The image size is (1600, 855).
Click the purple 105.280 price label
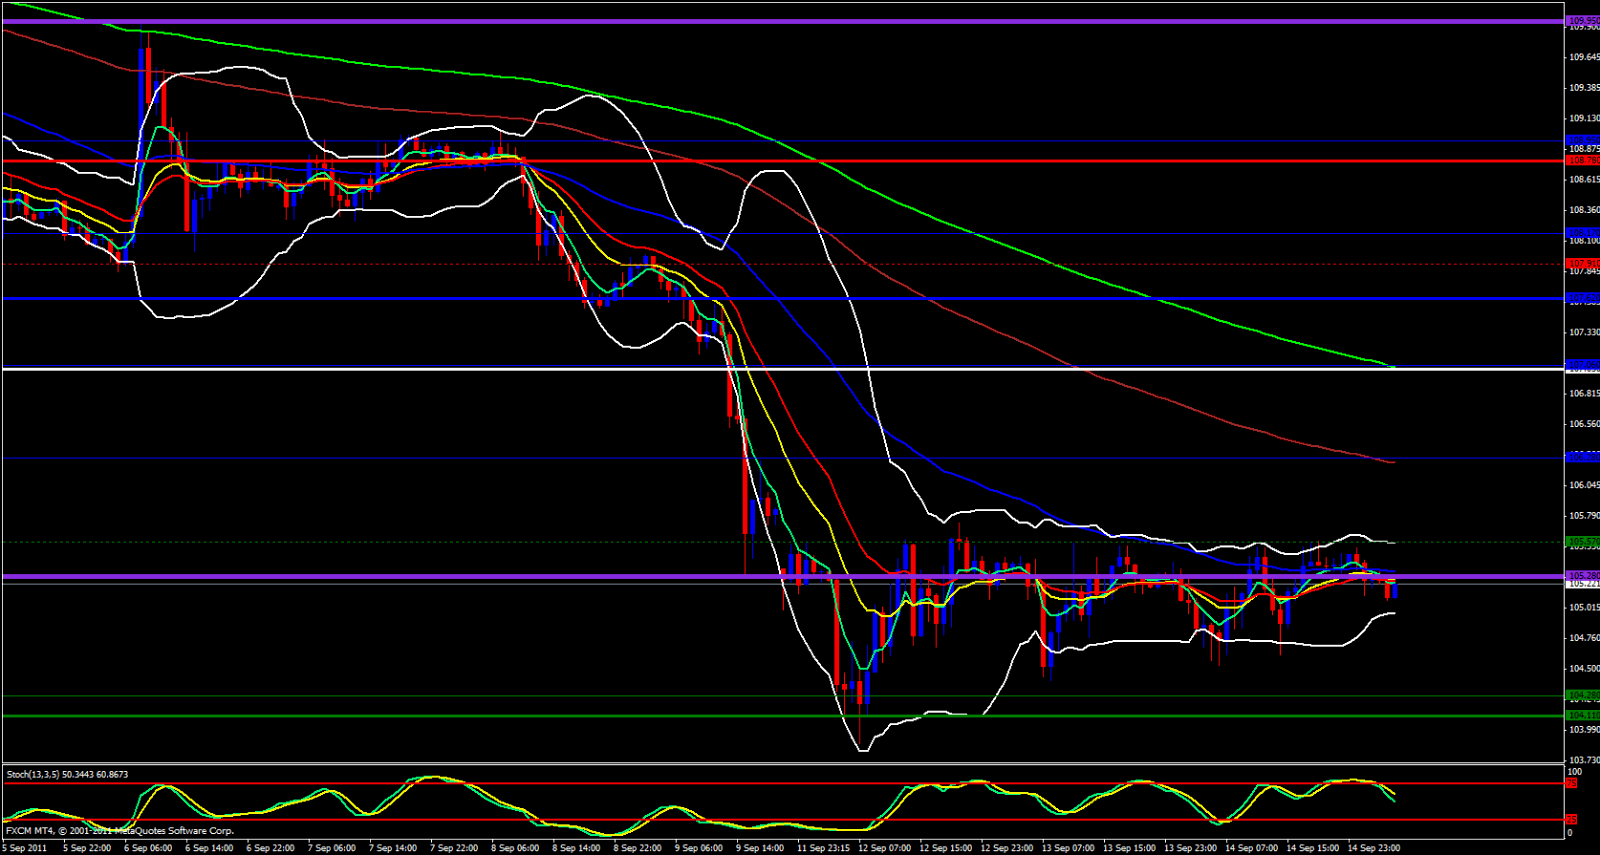coord(1582,575)
